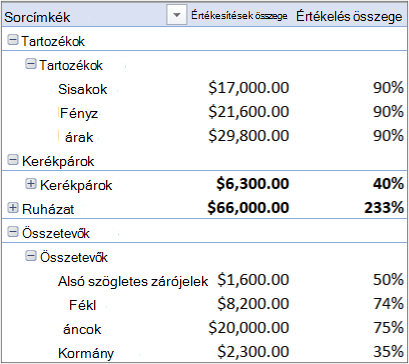The height and width of the screenshot is (364, 409).
Task: Select the Sorcímkék header cell
Action: [x=37, y=17]
